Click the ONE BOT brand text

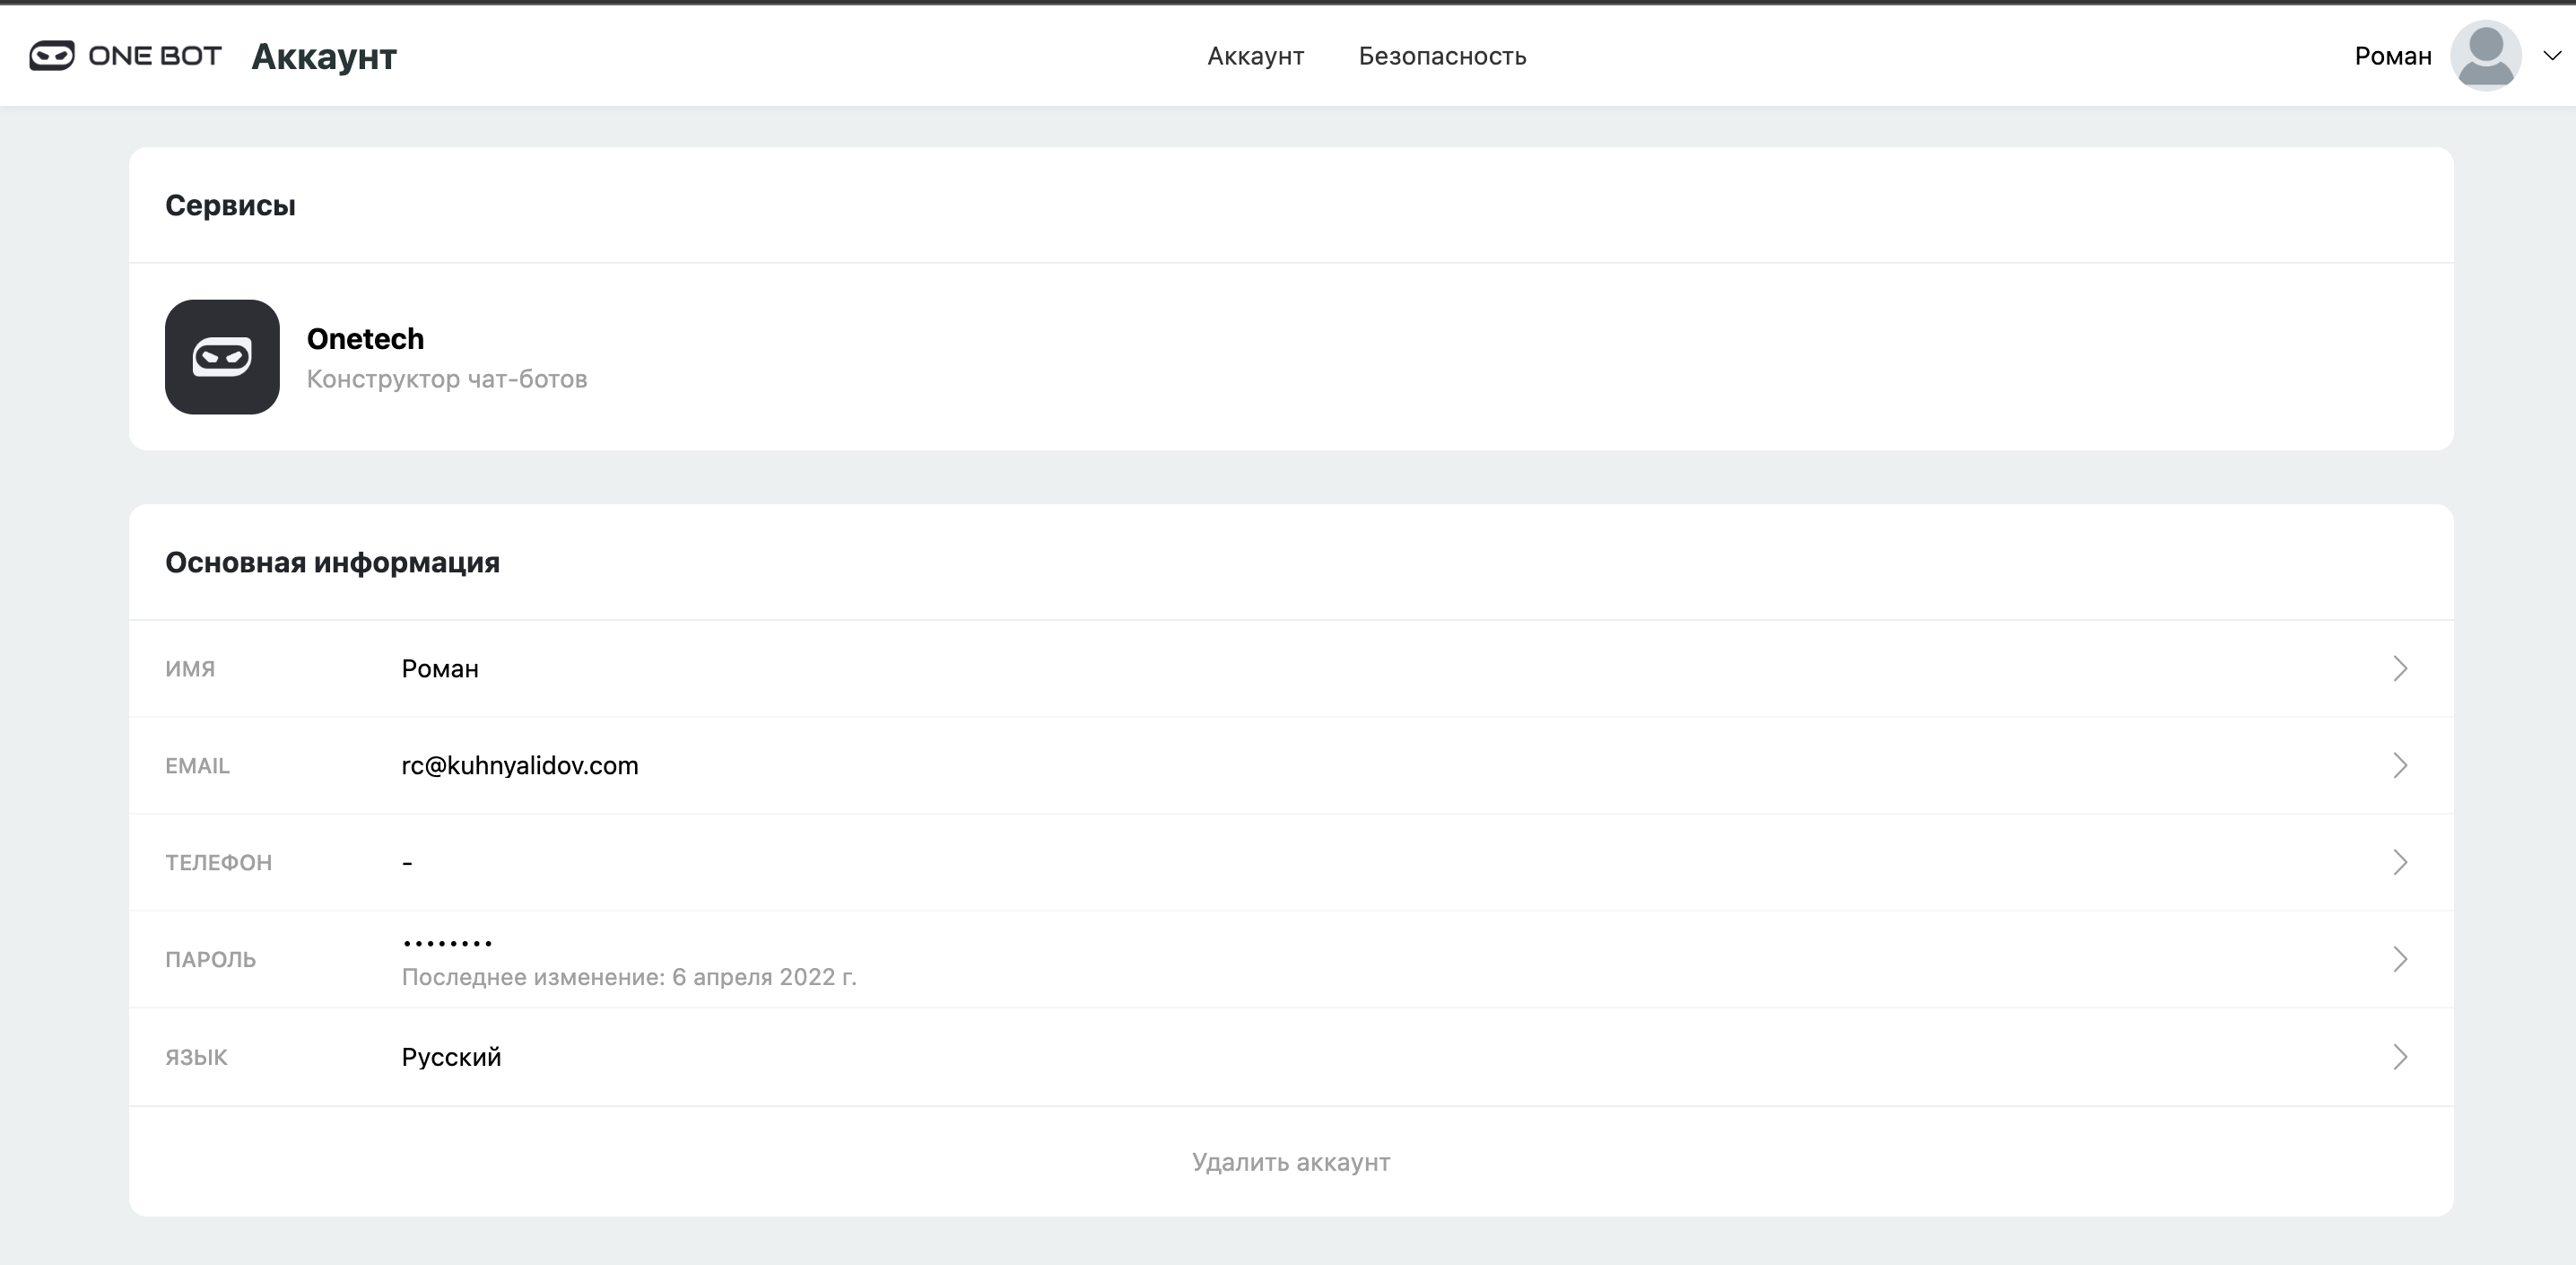pos(155,56)
